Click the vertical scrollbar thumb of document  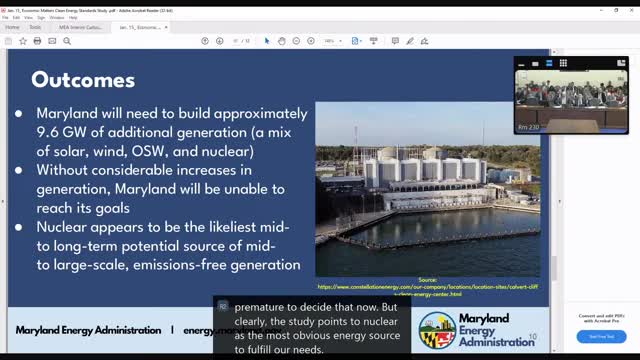554,268
